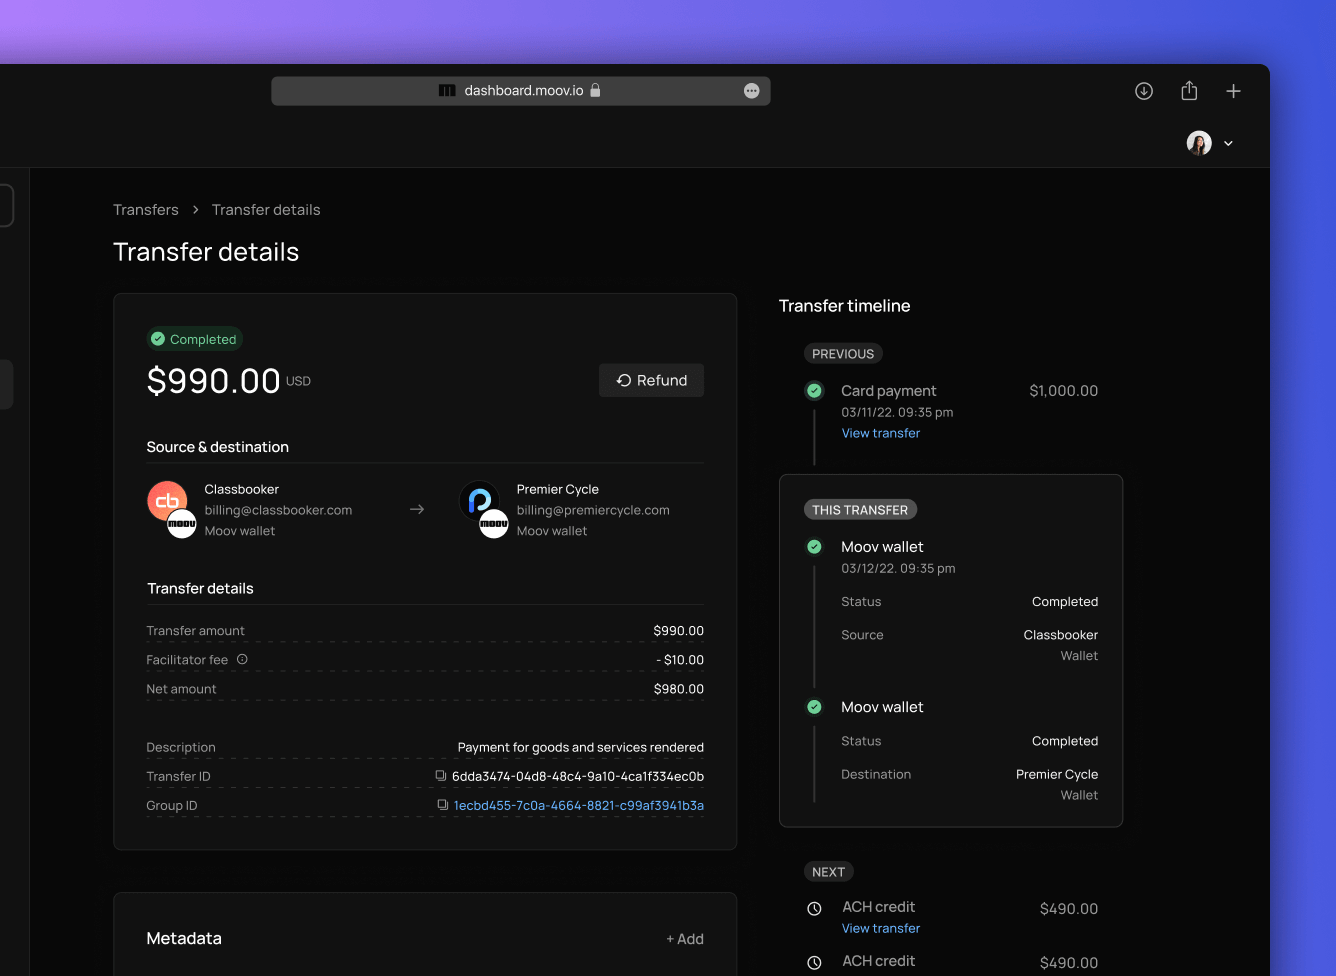This screenshot has width=1336, height=976.
Task: Copy the Transfer ID with copy icon
Action: coord(440,776)
